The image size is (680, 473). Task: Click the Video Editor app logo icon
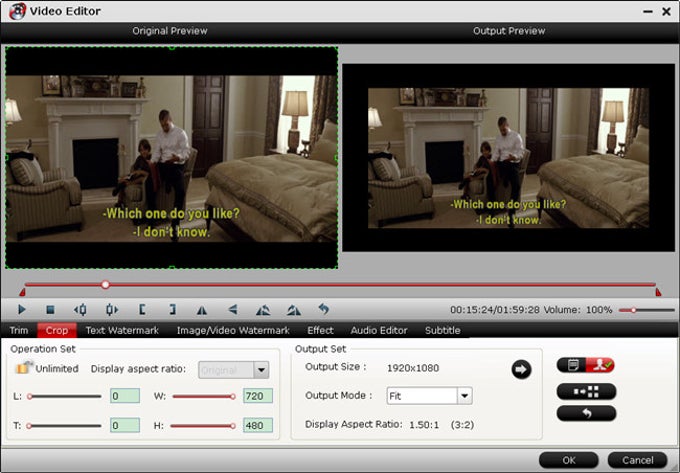(17, 11)
